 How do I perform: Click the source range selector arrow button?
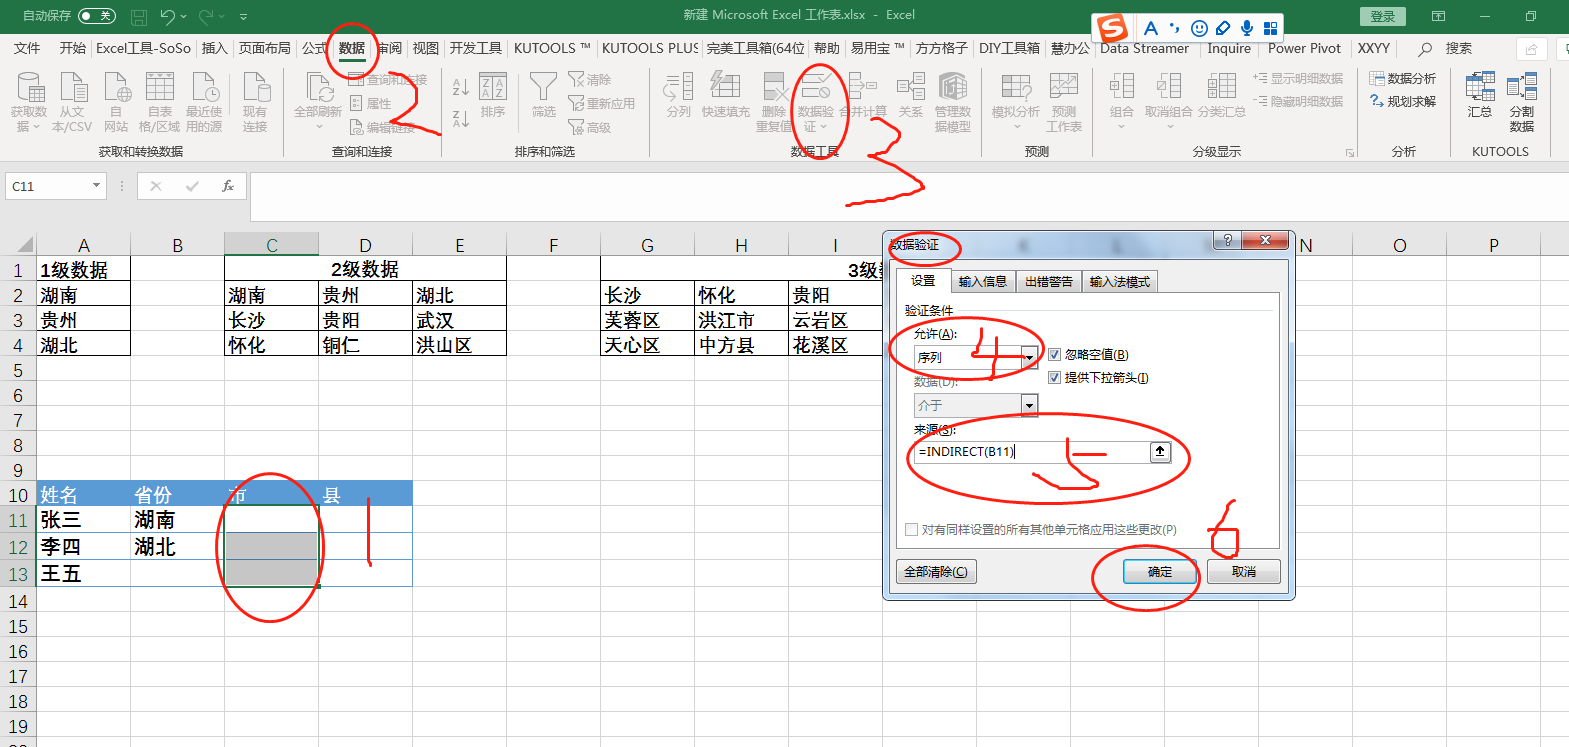[x=1160, y=452]
